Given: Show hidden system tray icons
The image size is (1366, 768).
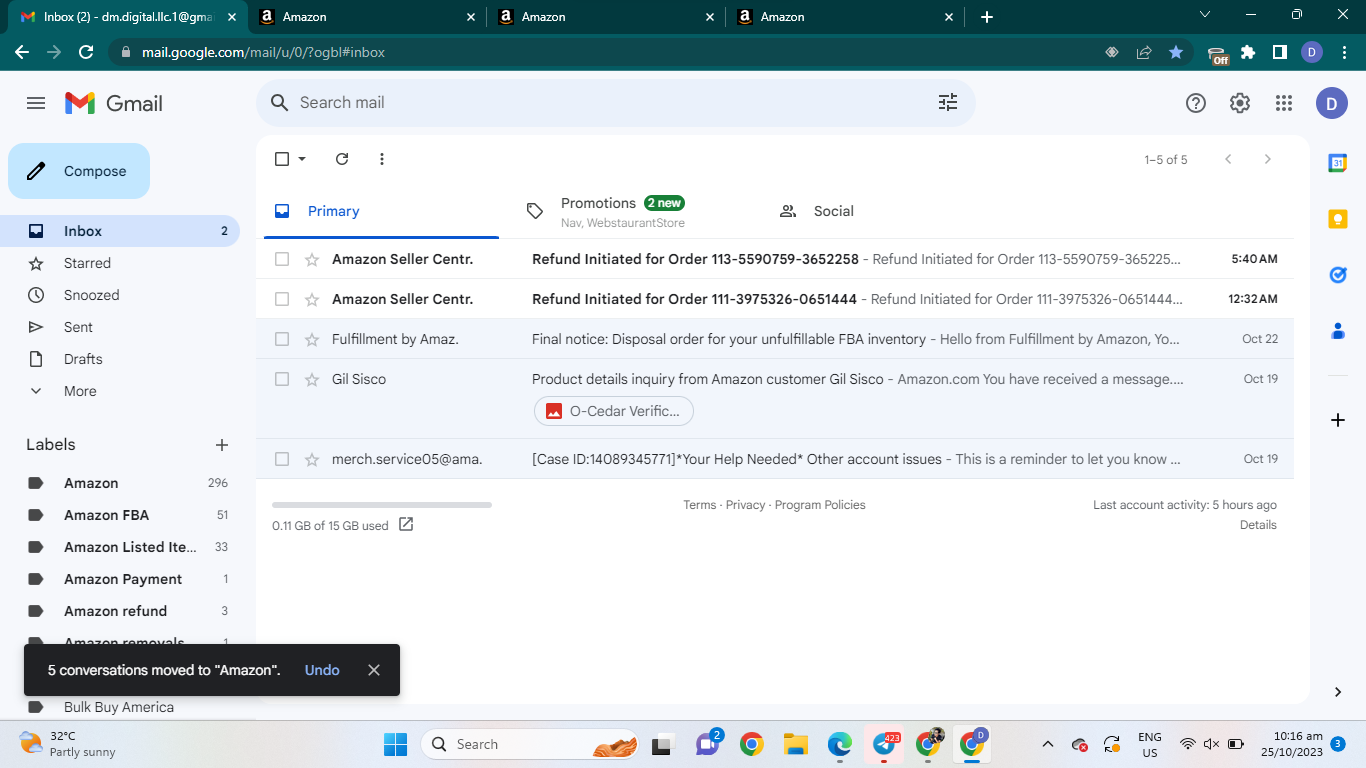Looking at the screenshot, I should click(1048, 744).
